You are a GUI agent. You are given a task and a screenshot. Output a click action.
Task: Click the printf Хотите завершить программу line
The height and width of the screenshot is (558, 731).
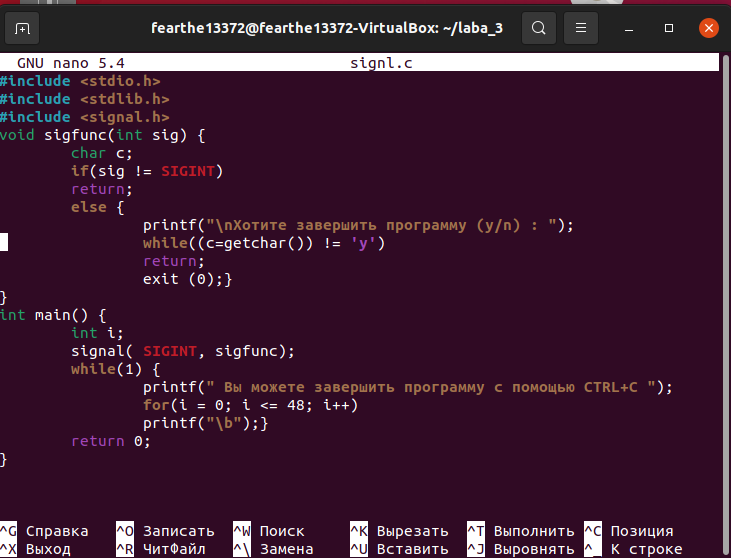358,225
